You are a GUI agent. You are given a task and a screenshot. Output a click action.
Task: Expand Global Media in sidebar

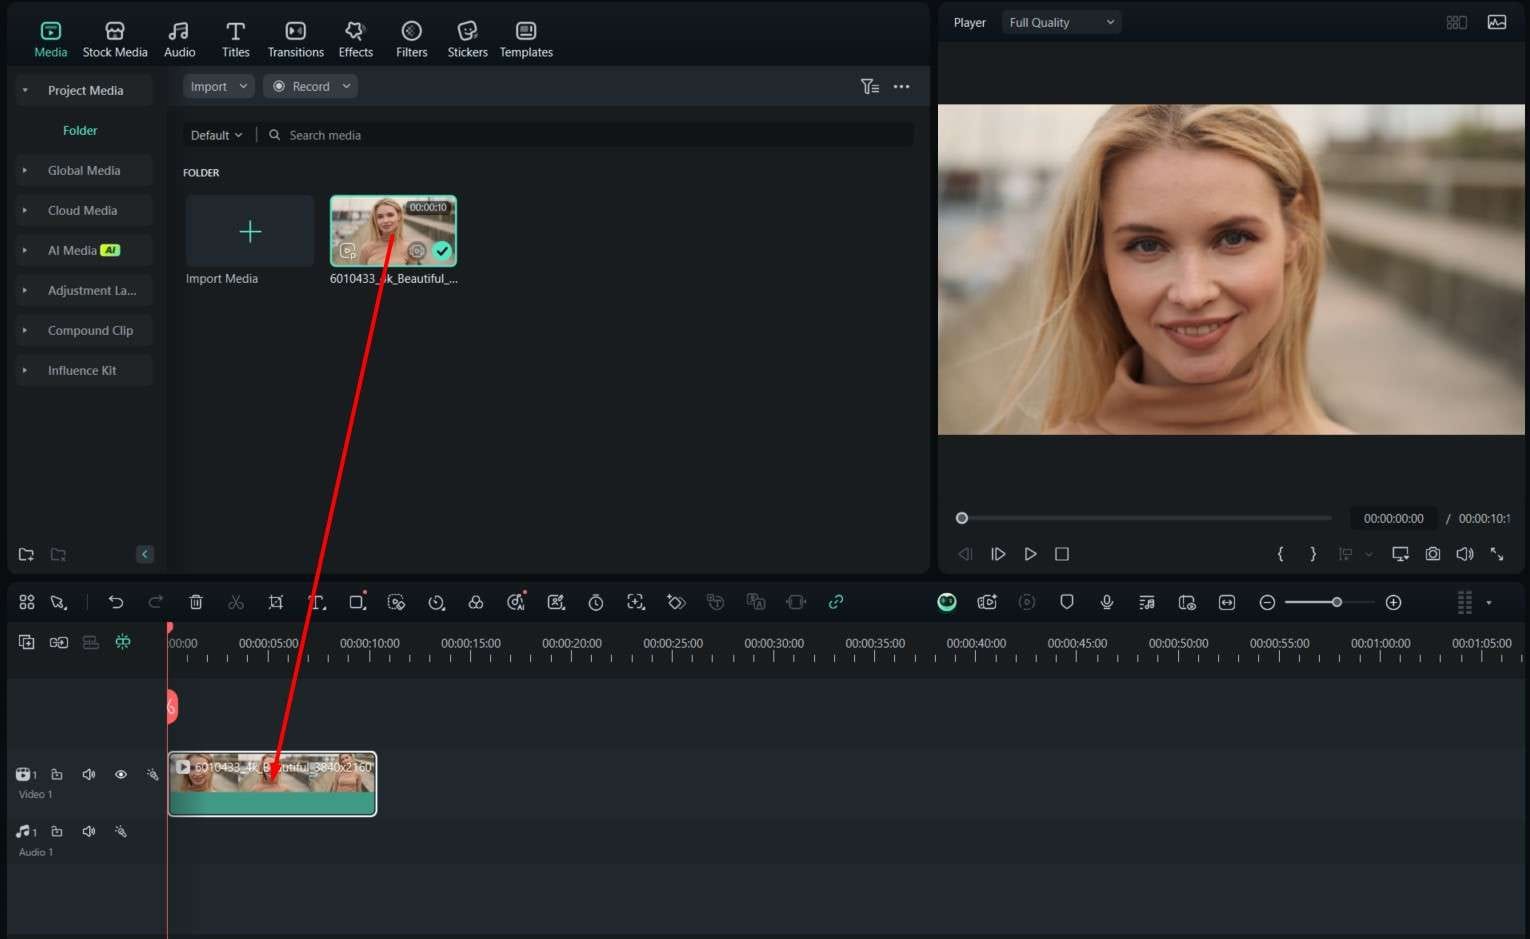(25, 171)
